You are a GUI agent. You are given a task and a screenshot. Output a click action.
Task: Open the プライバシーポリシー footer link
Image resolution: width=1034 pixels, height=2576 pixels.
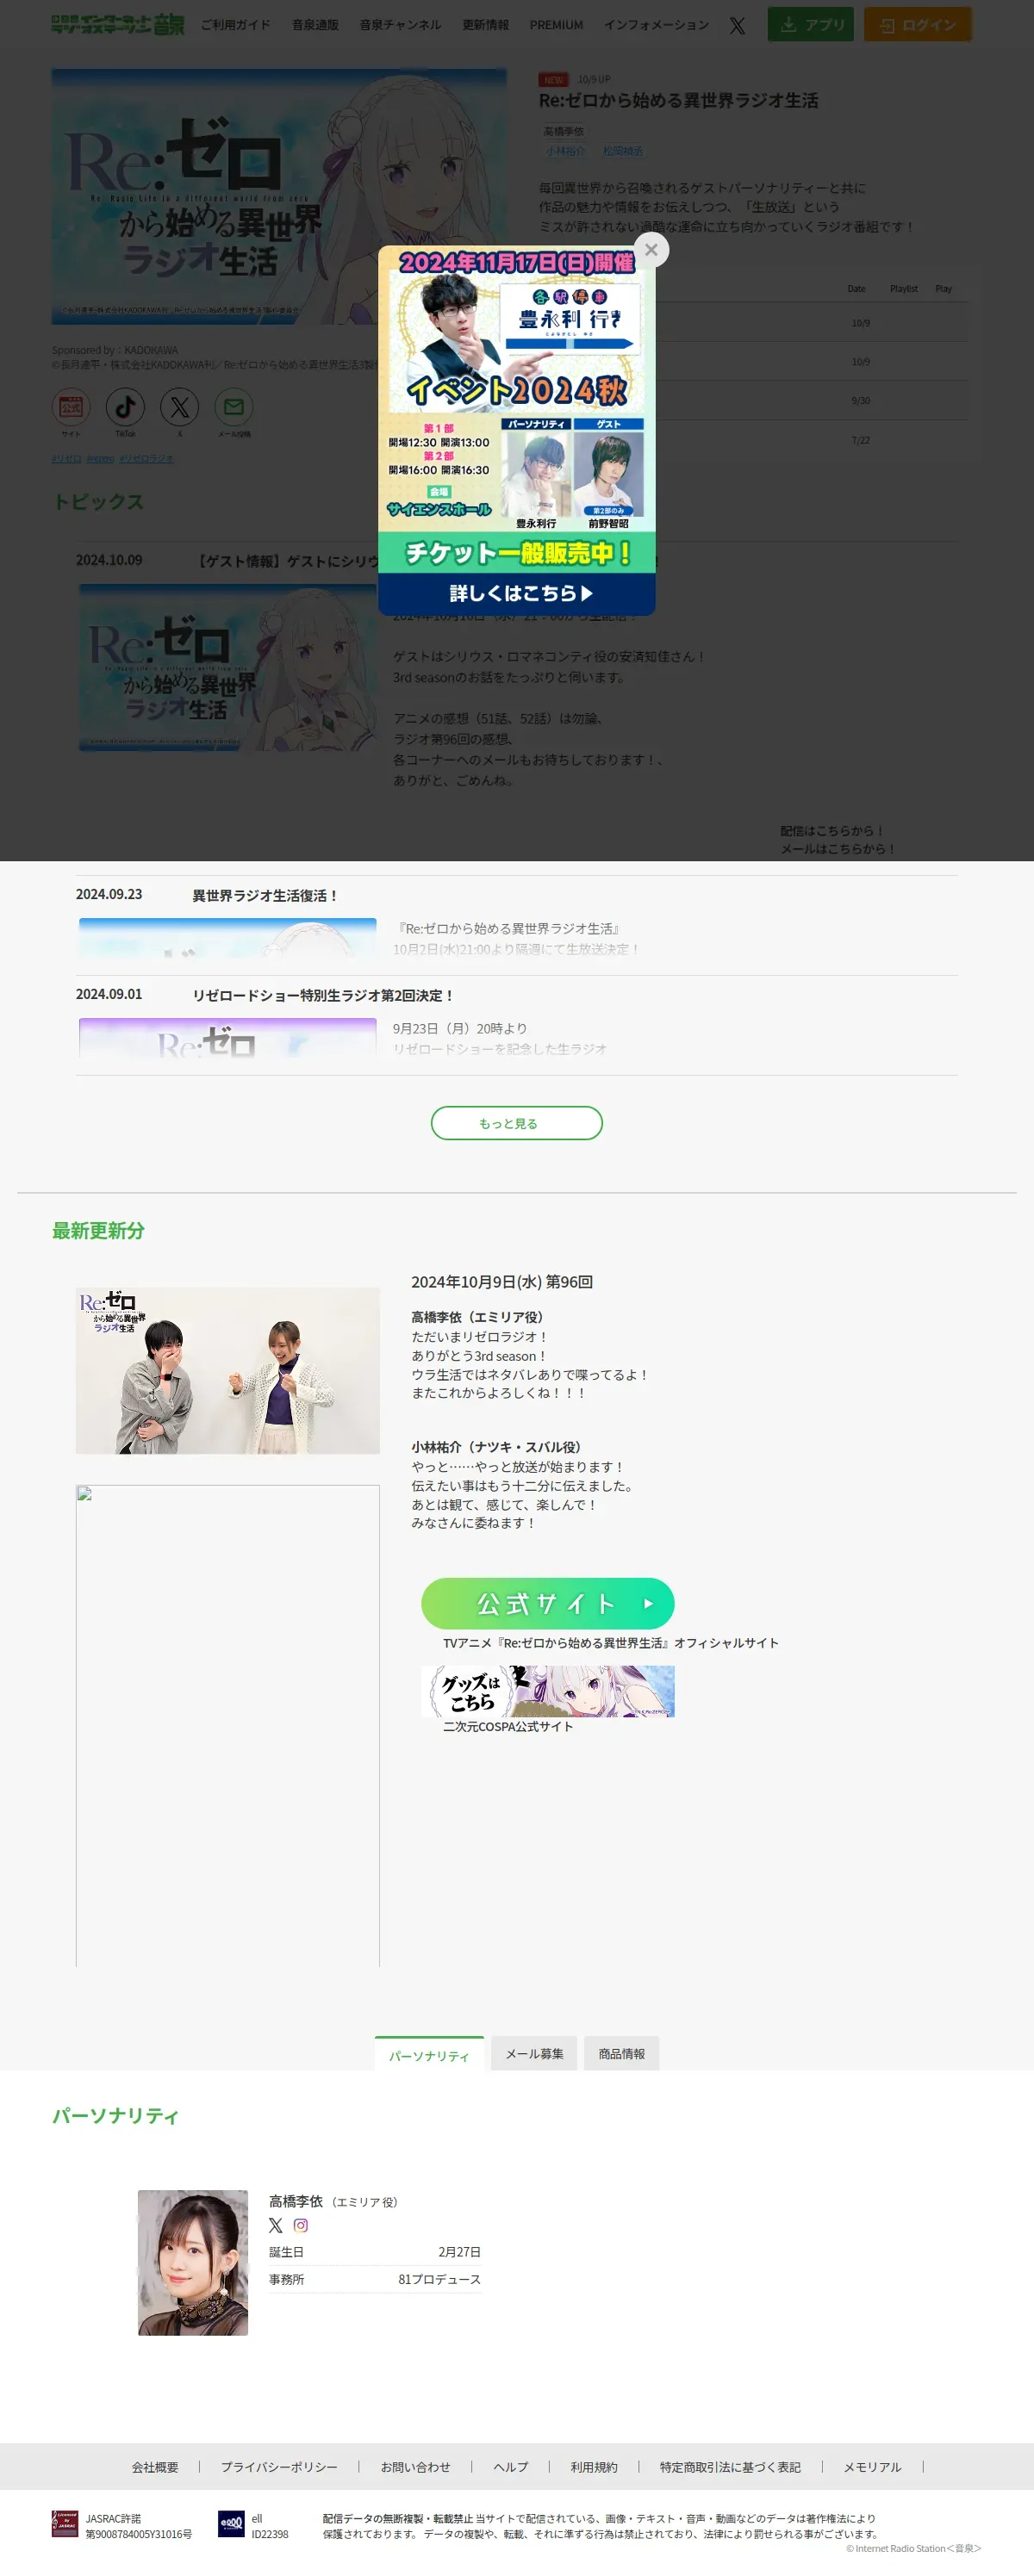tap(279, 2467)
